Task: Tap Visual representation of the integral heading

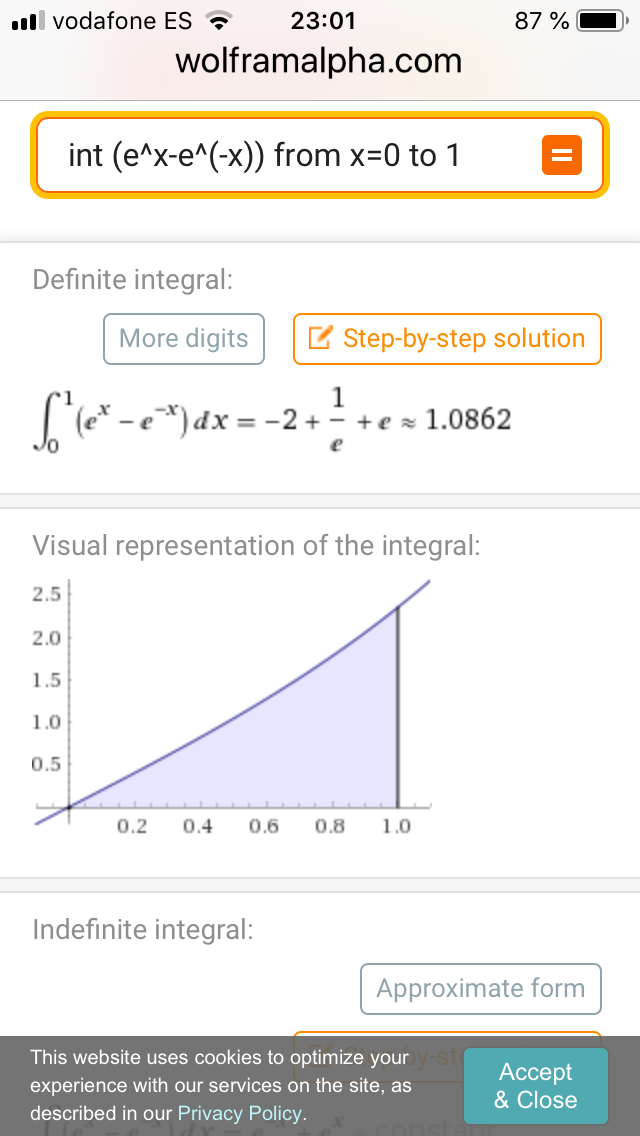Action: 256,546
